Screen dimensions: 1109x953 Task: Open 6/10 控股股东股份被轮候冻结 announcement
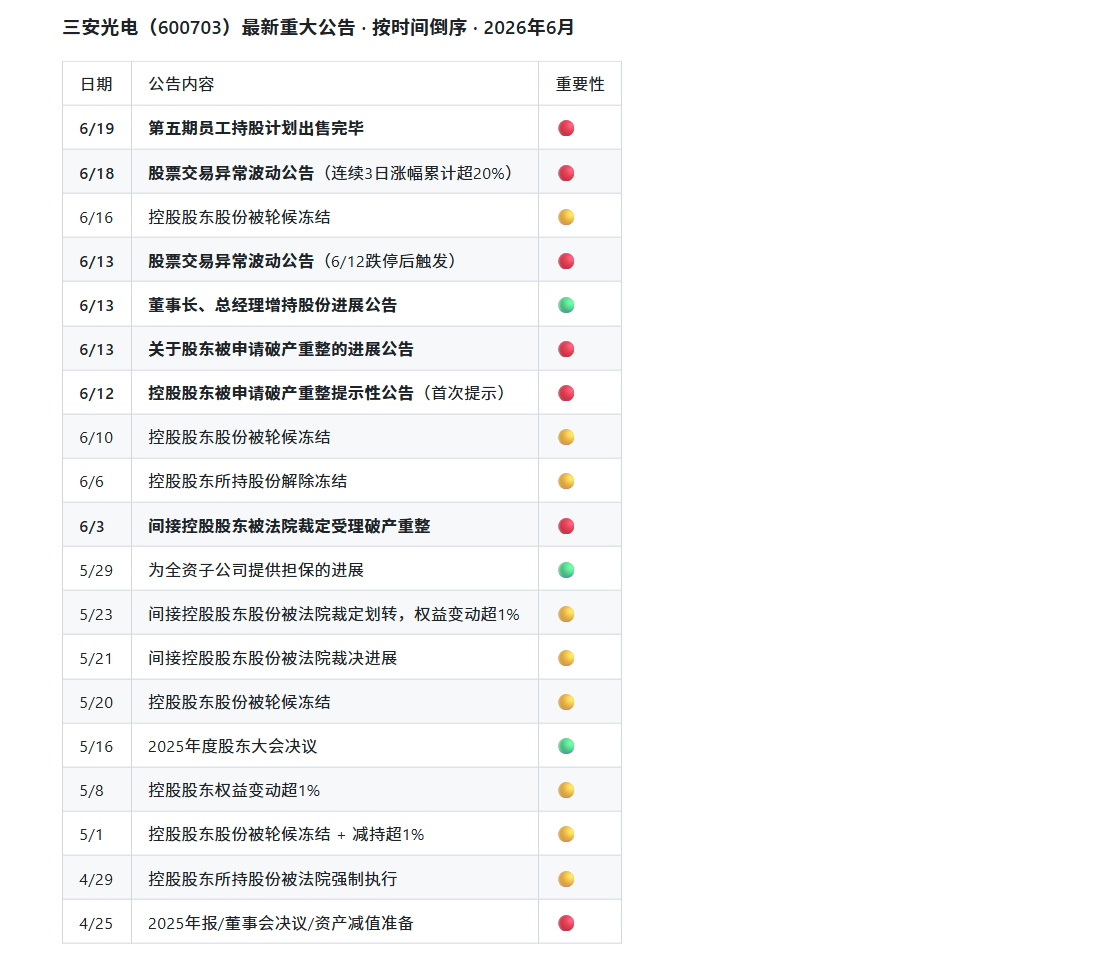(x=239, y=437)
